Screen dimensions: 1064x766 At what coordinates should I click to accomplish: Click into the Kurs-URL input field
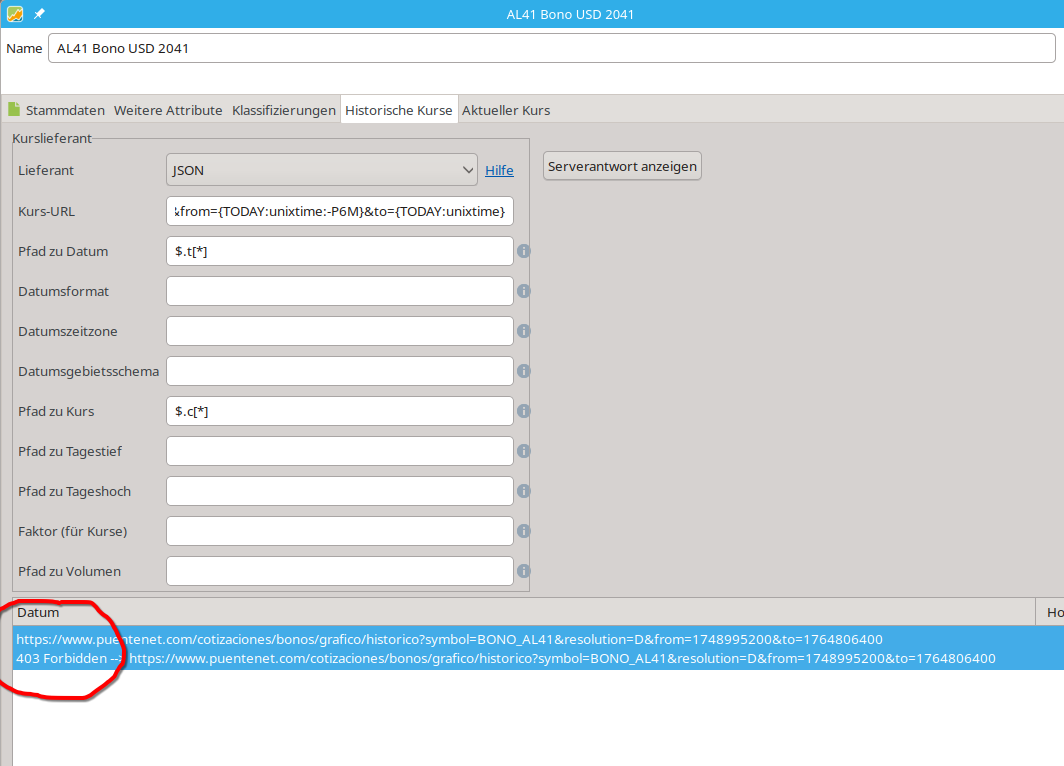[x=340, y=211]
